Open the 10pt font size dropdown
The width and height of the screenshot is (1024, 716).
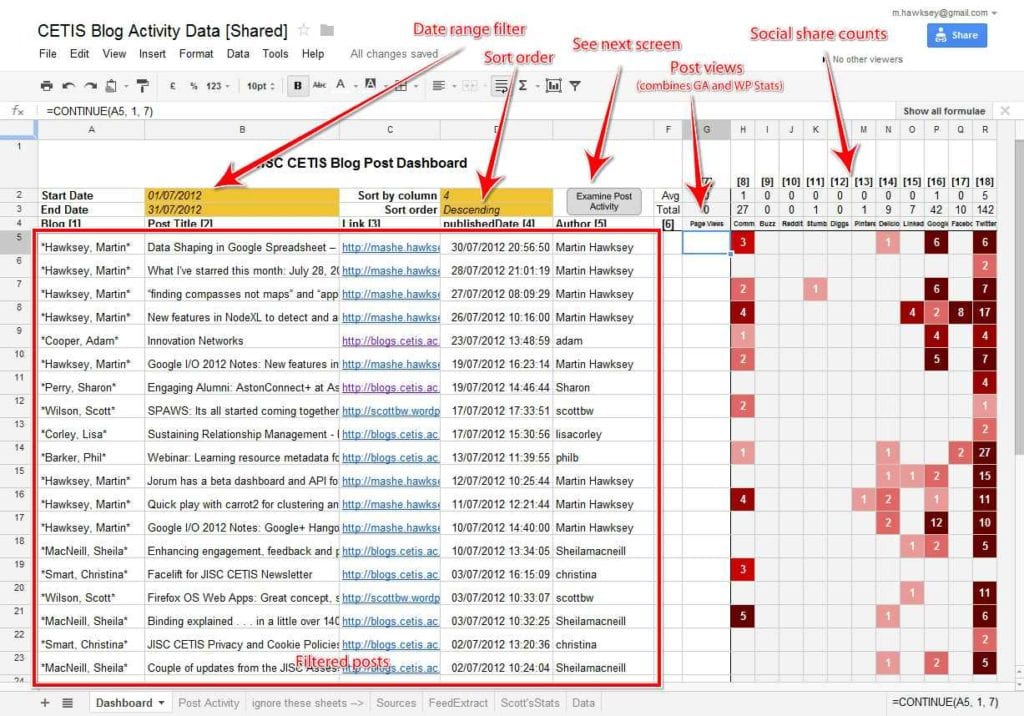[261, 86]
